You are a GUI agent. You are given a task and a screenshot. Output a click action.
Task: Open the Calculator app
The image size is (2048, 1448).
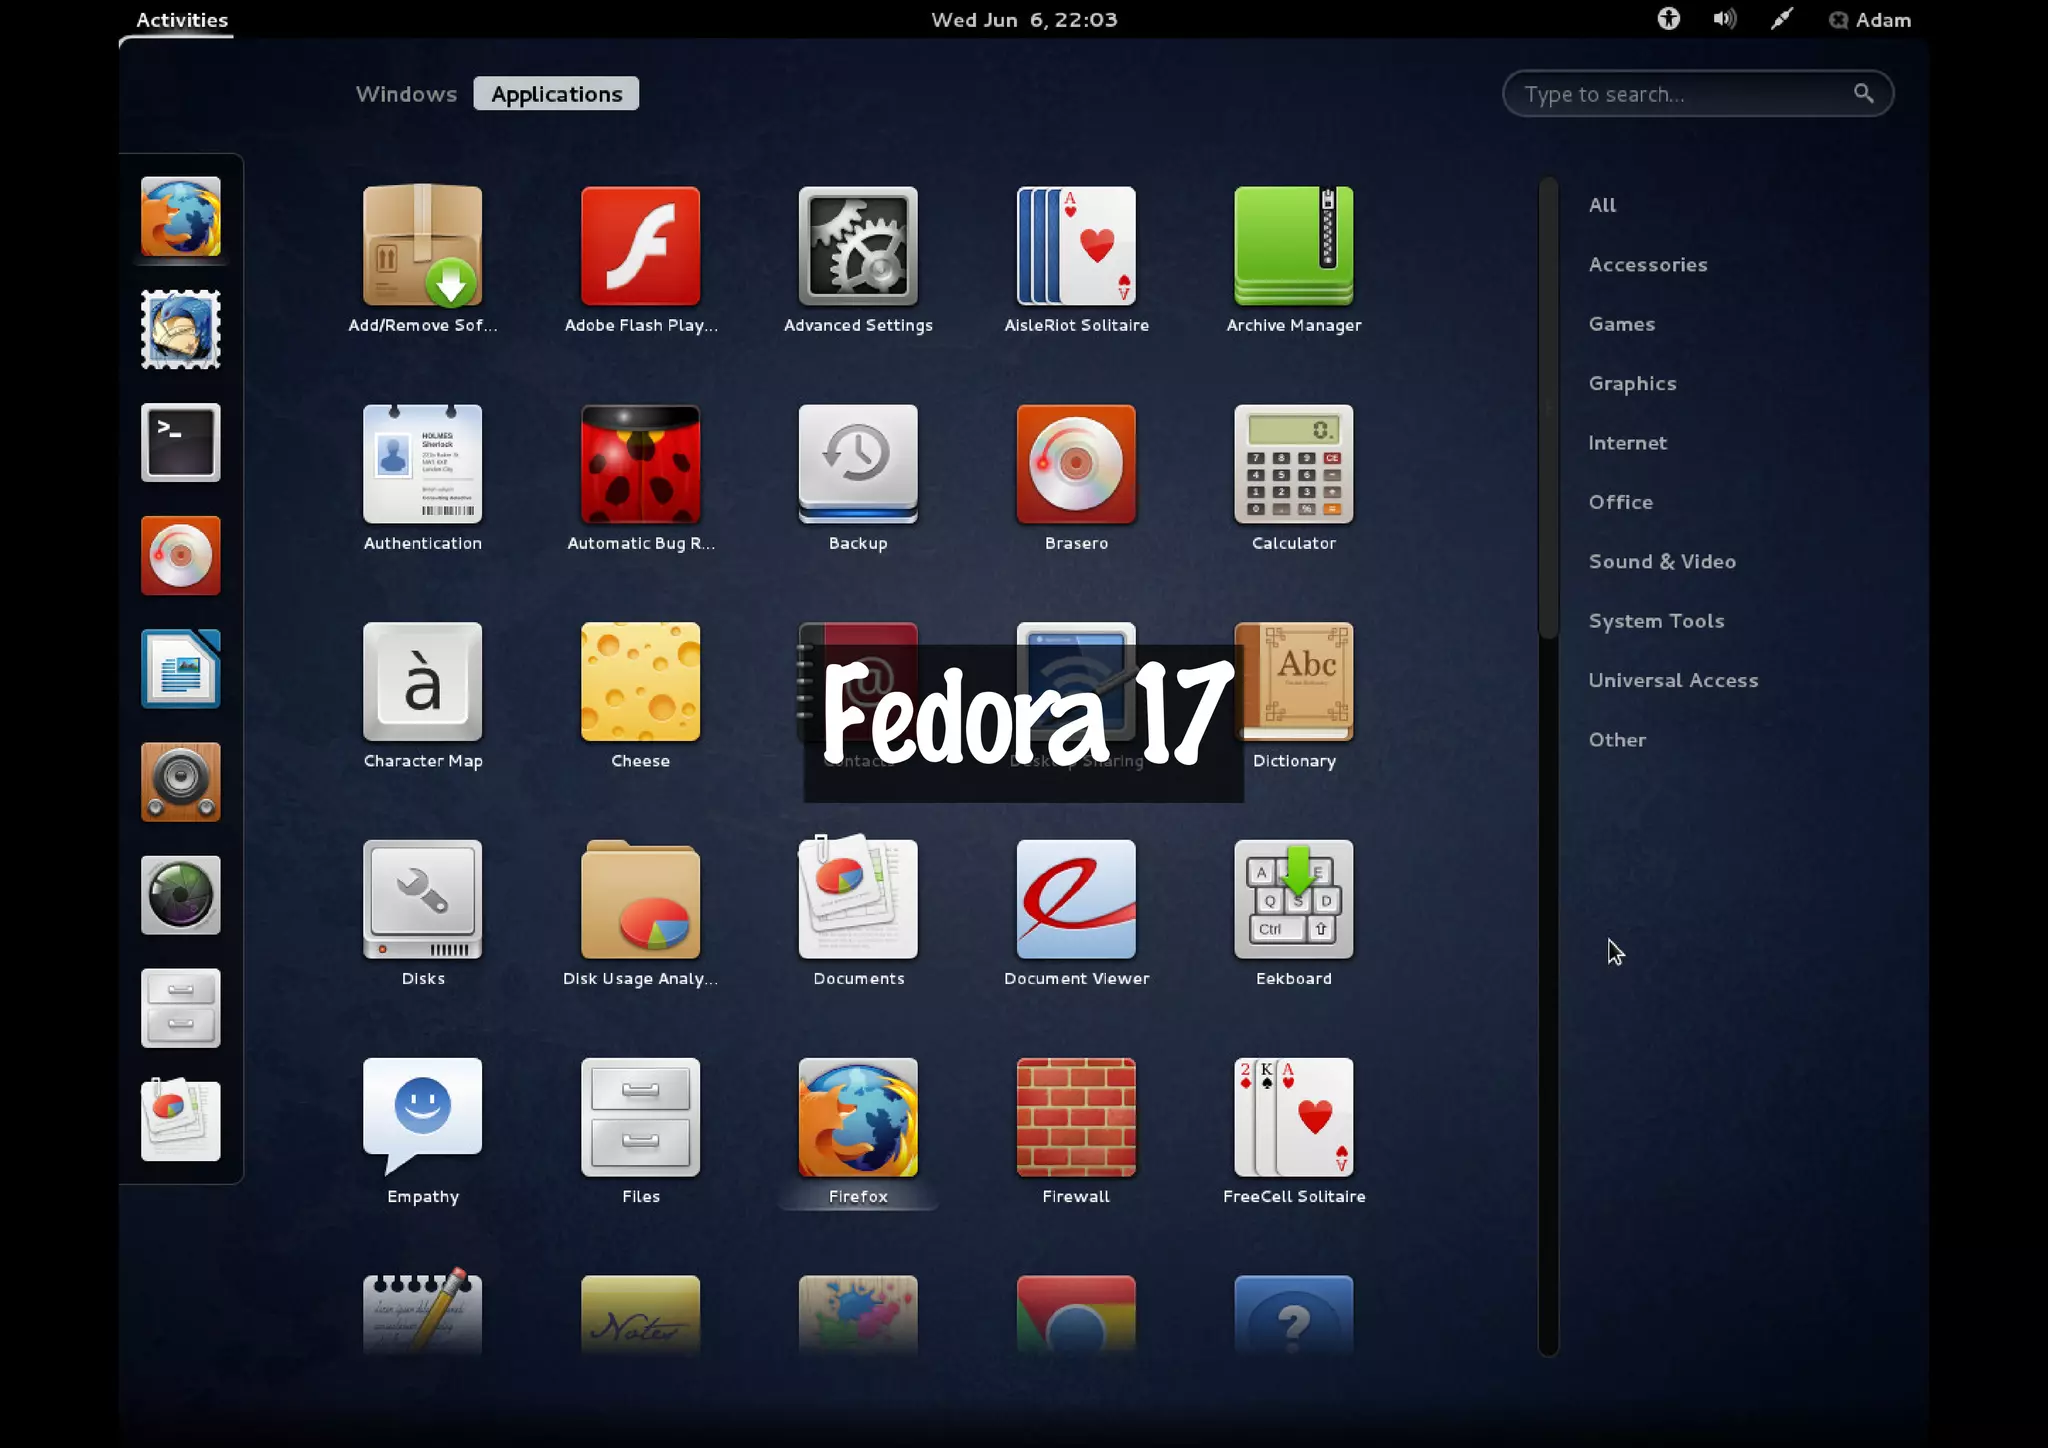pos(1294,478)
